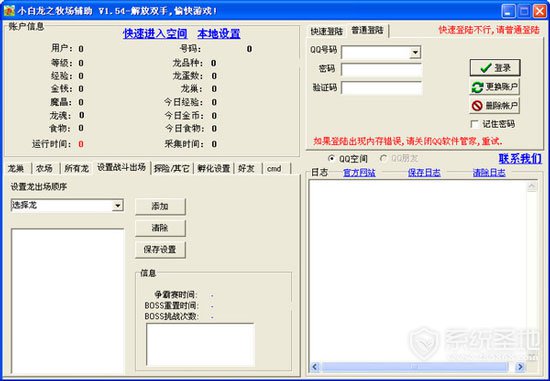Click the 清除 button
This screenshot has width=550, height=381.
[x=160, y=228]
